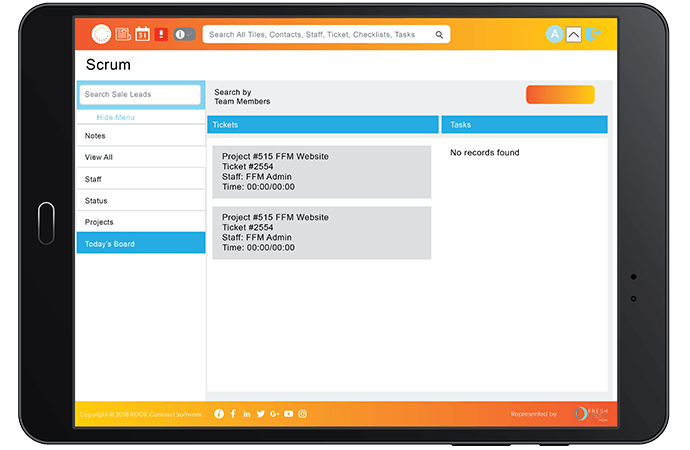Screen dimensions: 690x450
Task: Open the first Ticket #2554 card
Action: click(321, 172)
